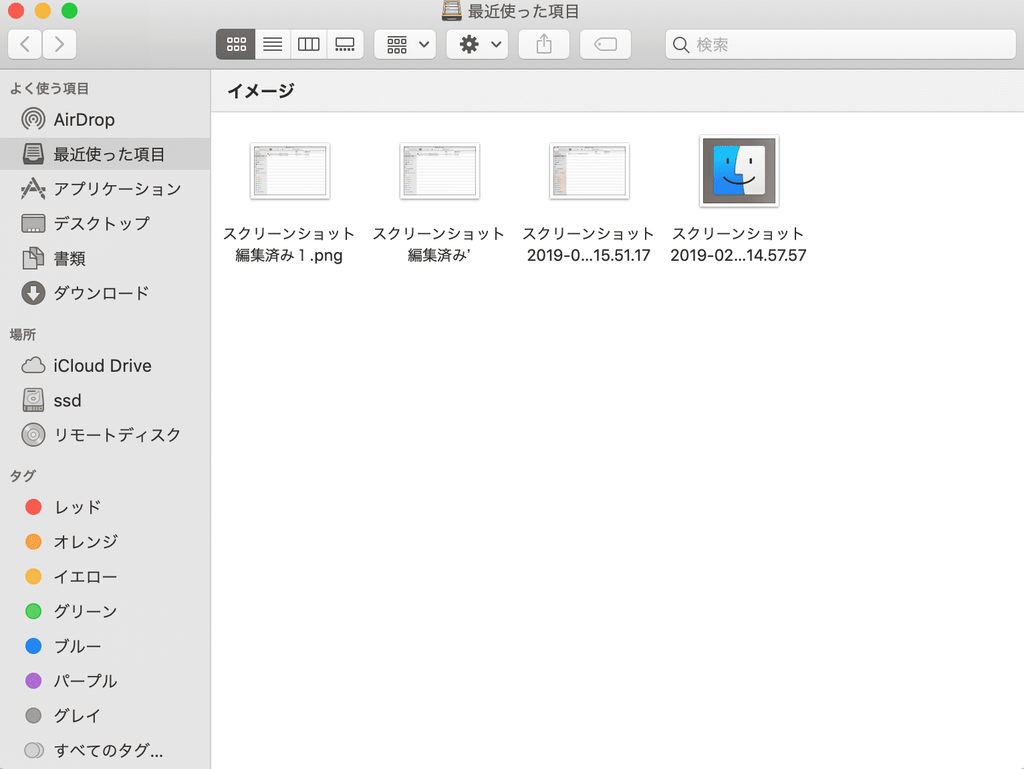Click the ssd disk icon
The image size is (1024, 769).
(x=33, y=400)
